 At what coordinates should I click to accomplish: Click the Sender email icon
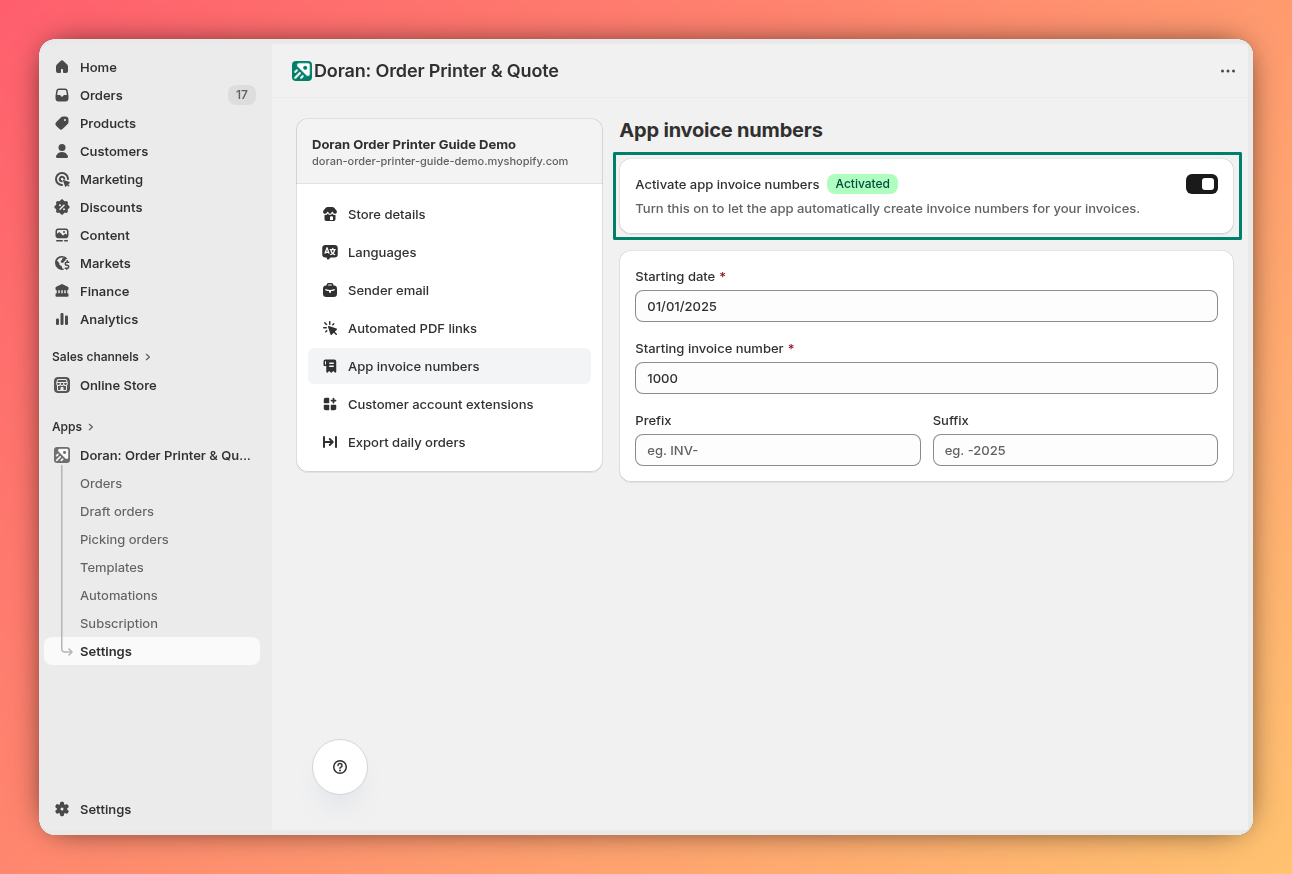pyautogui.click(x=330, y=290)
